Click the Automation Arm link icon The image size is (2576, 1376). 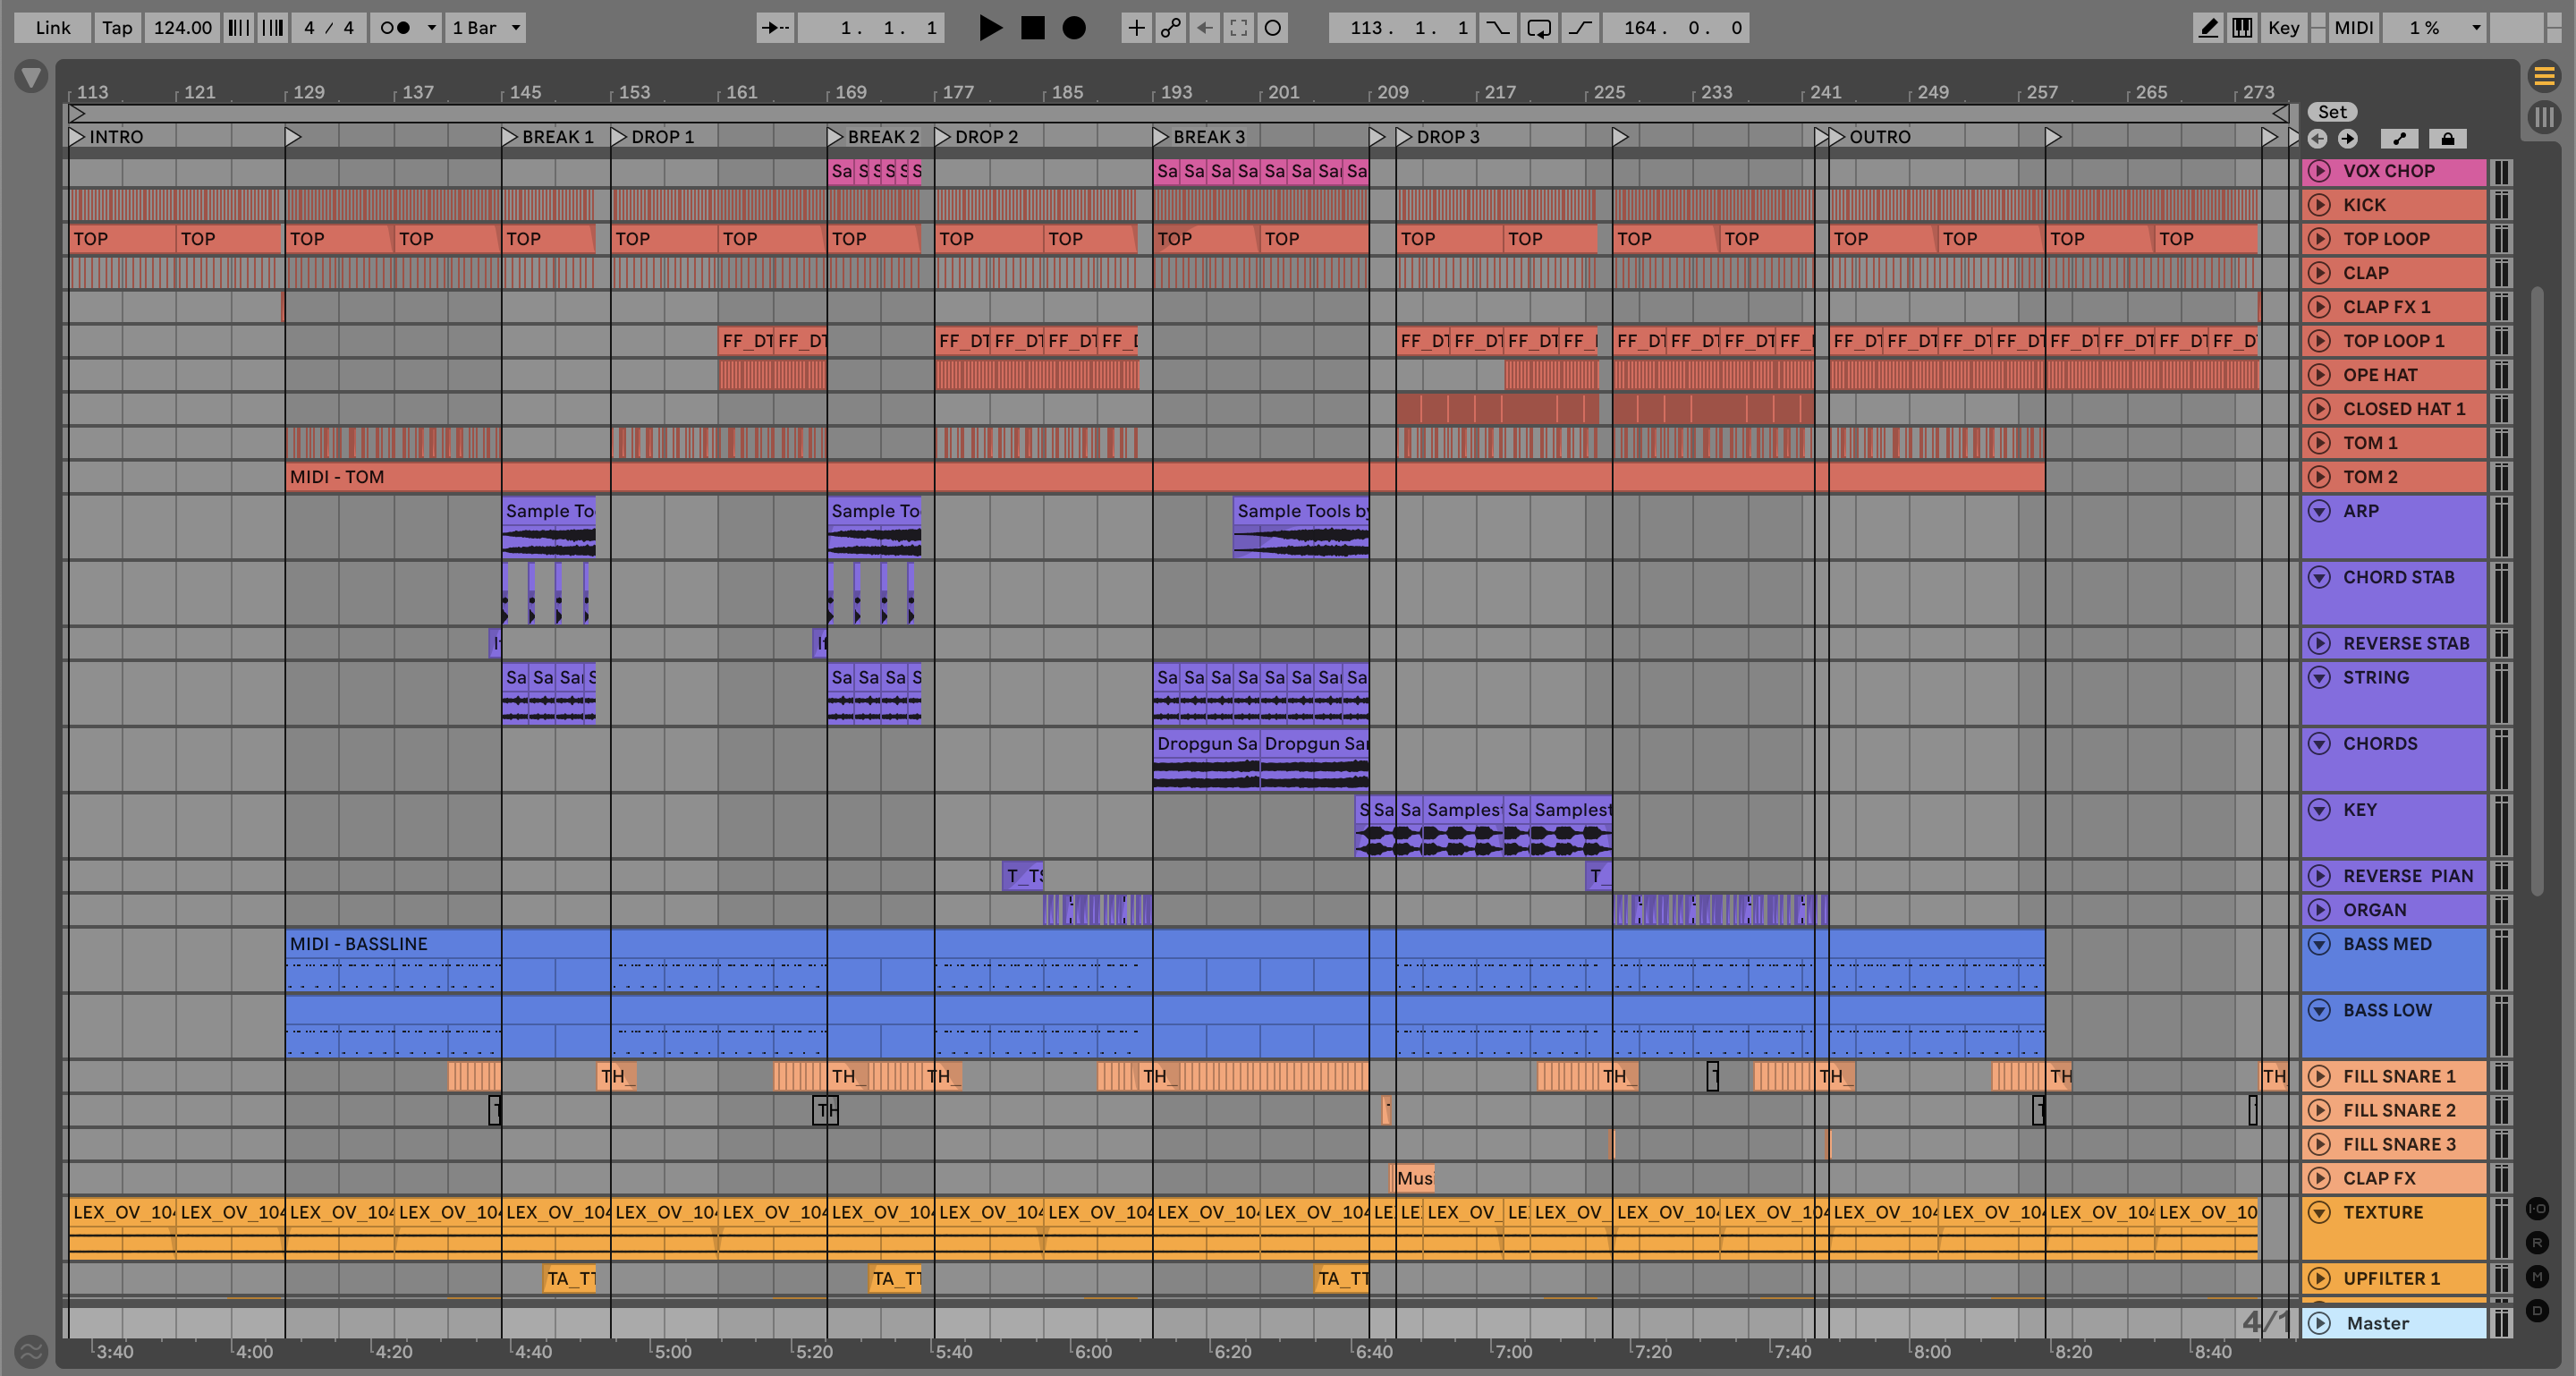tap(1170, 28)
